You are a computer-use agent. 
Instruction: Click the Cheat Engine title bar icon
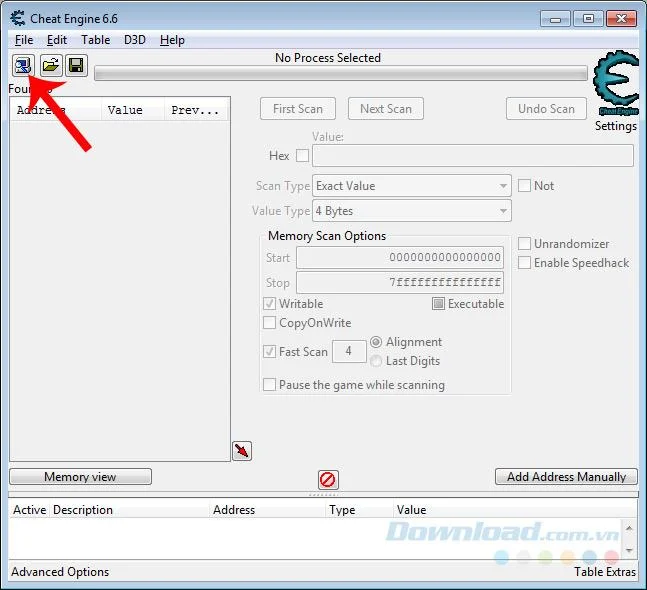(18, 19)
